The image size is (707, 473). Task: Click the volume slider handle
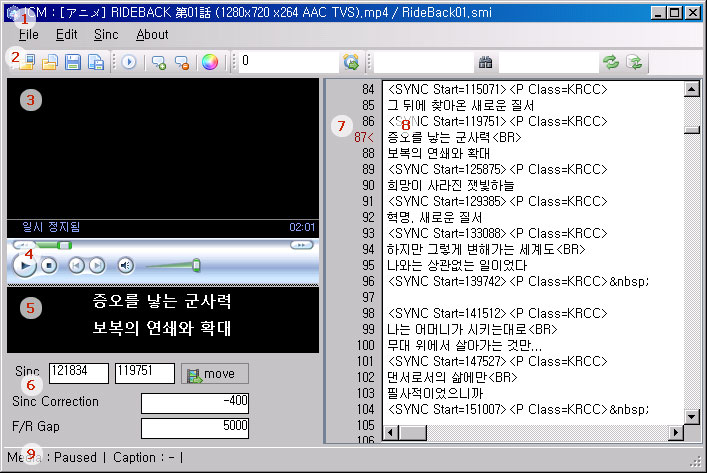(196, 265)
